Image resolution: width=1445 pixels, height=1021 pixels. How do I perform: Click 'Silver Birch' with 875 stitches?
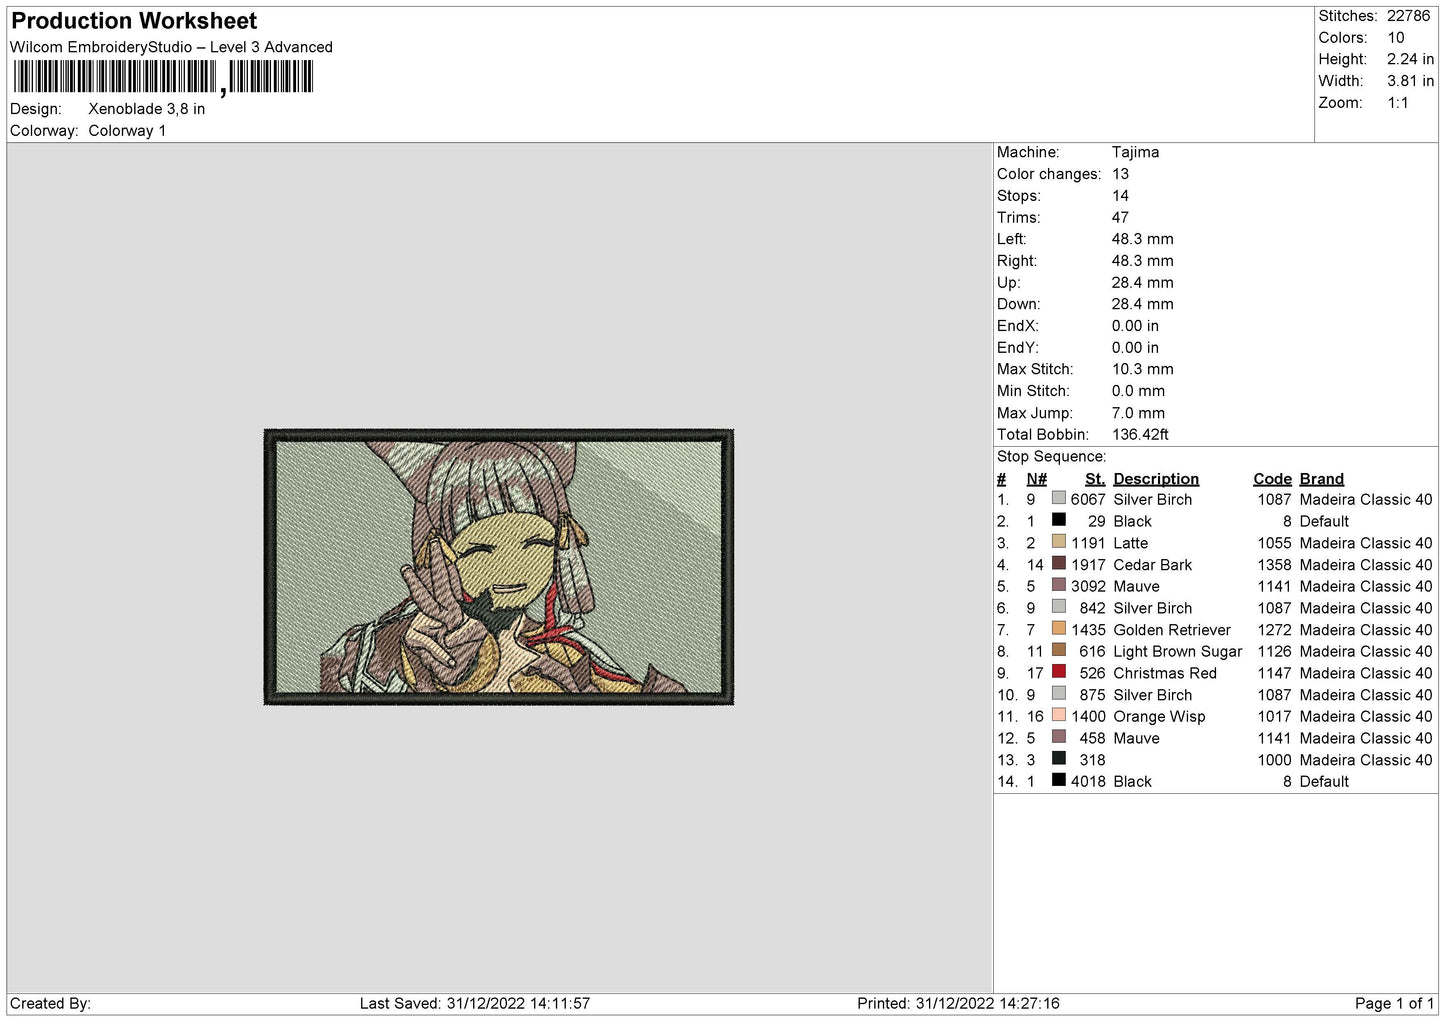click(x=1152, y=695)
